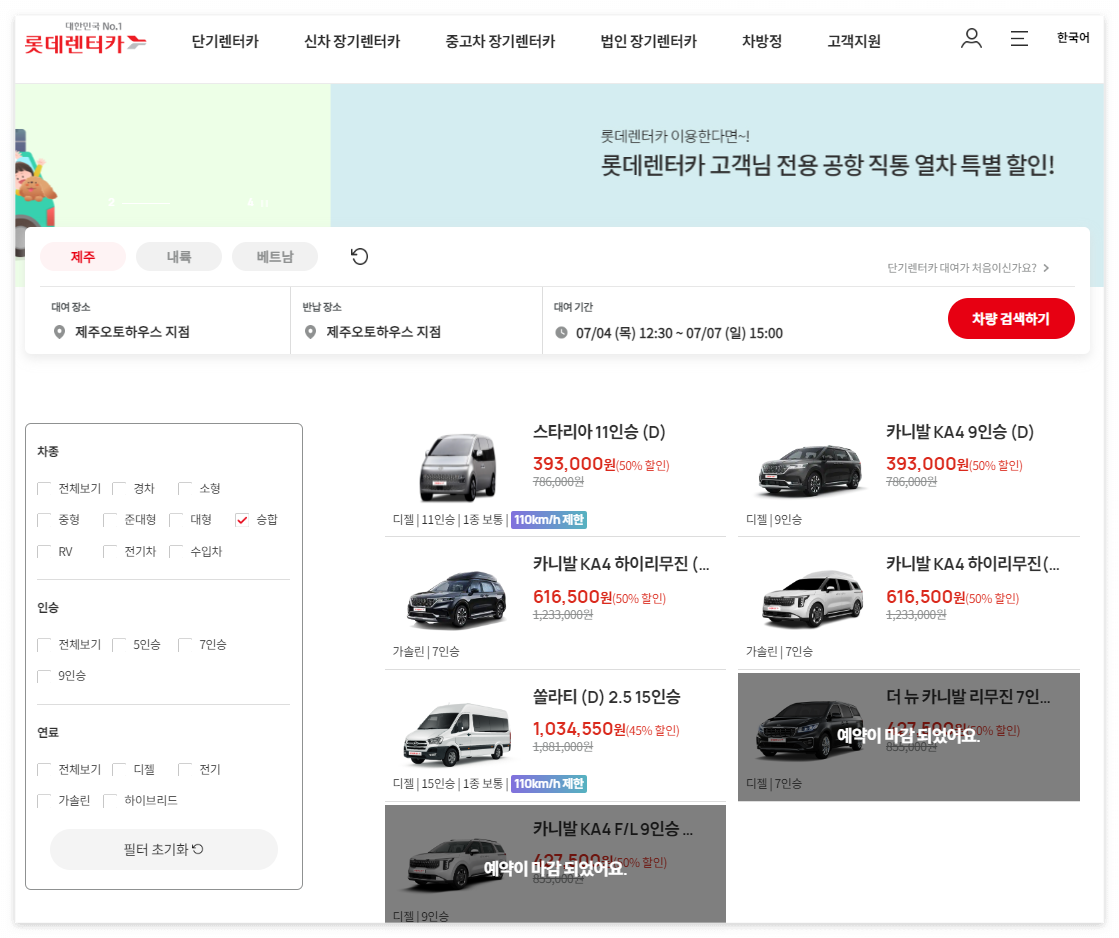Click the reset refresh icon beside 베트남

tap(360, 256)
